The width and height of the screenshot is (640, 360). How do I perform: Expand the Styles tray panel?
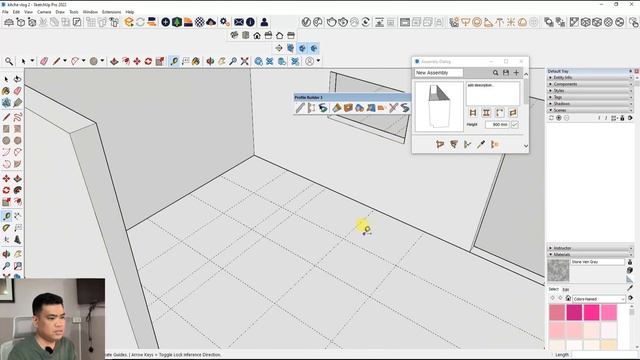coord(591,91)
